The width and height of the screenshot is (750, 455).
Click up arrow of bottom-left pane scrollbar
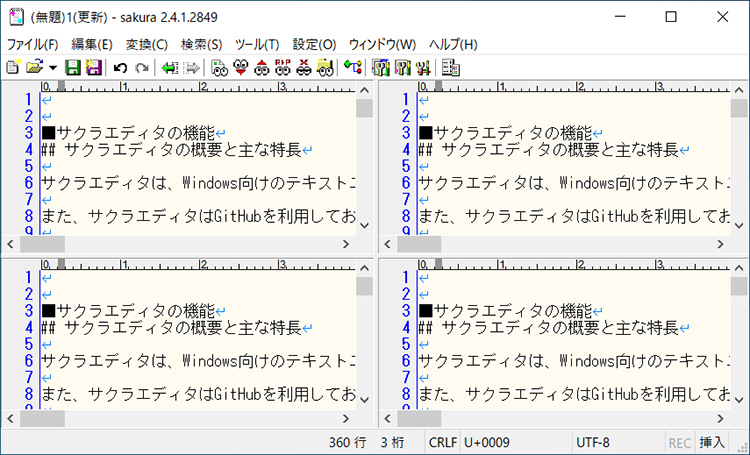coord(364,268)
